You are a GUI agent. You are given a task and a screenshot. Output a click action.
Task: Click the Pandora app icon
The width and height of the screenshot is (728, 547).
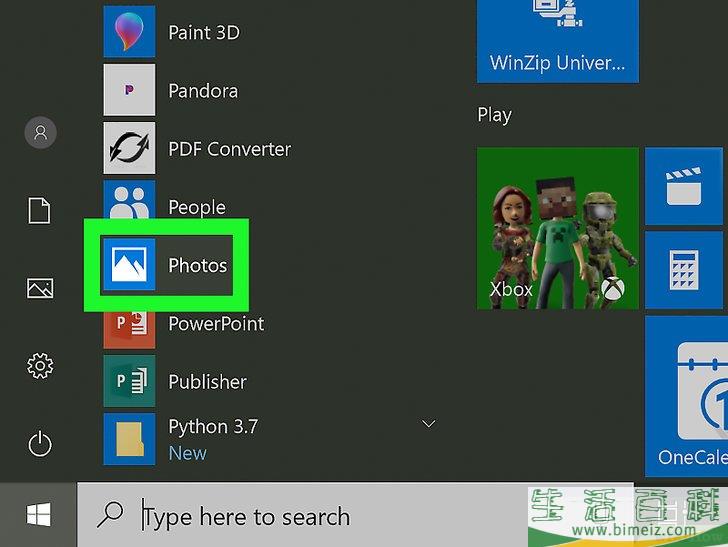129,90
